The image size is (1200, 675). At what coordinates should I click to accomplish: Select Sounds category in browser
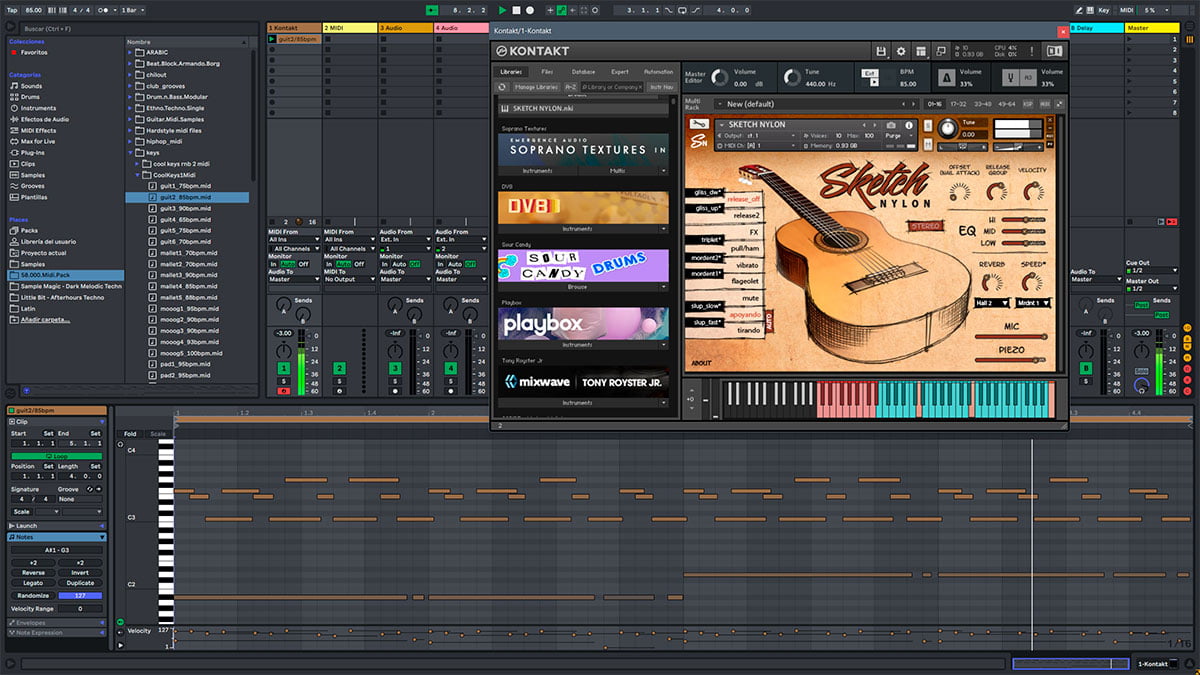(31, 86)
